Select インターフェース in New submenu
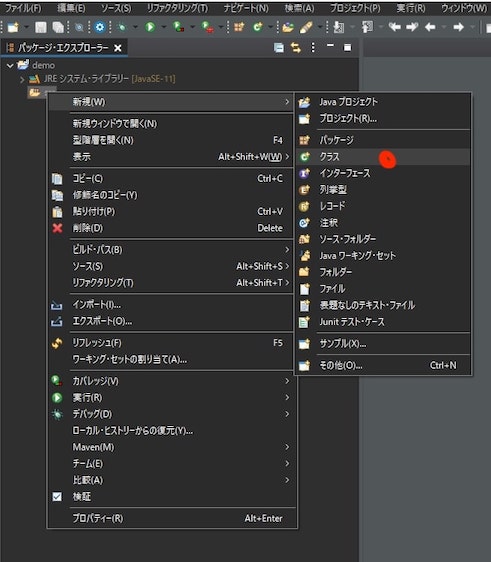The width and height of the screenshot is (491, 562). point(383,173)
